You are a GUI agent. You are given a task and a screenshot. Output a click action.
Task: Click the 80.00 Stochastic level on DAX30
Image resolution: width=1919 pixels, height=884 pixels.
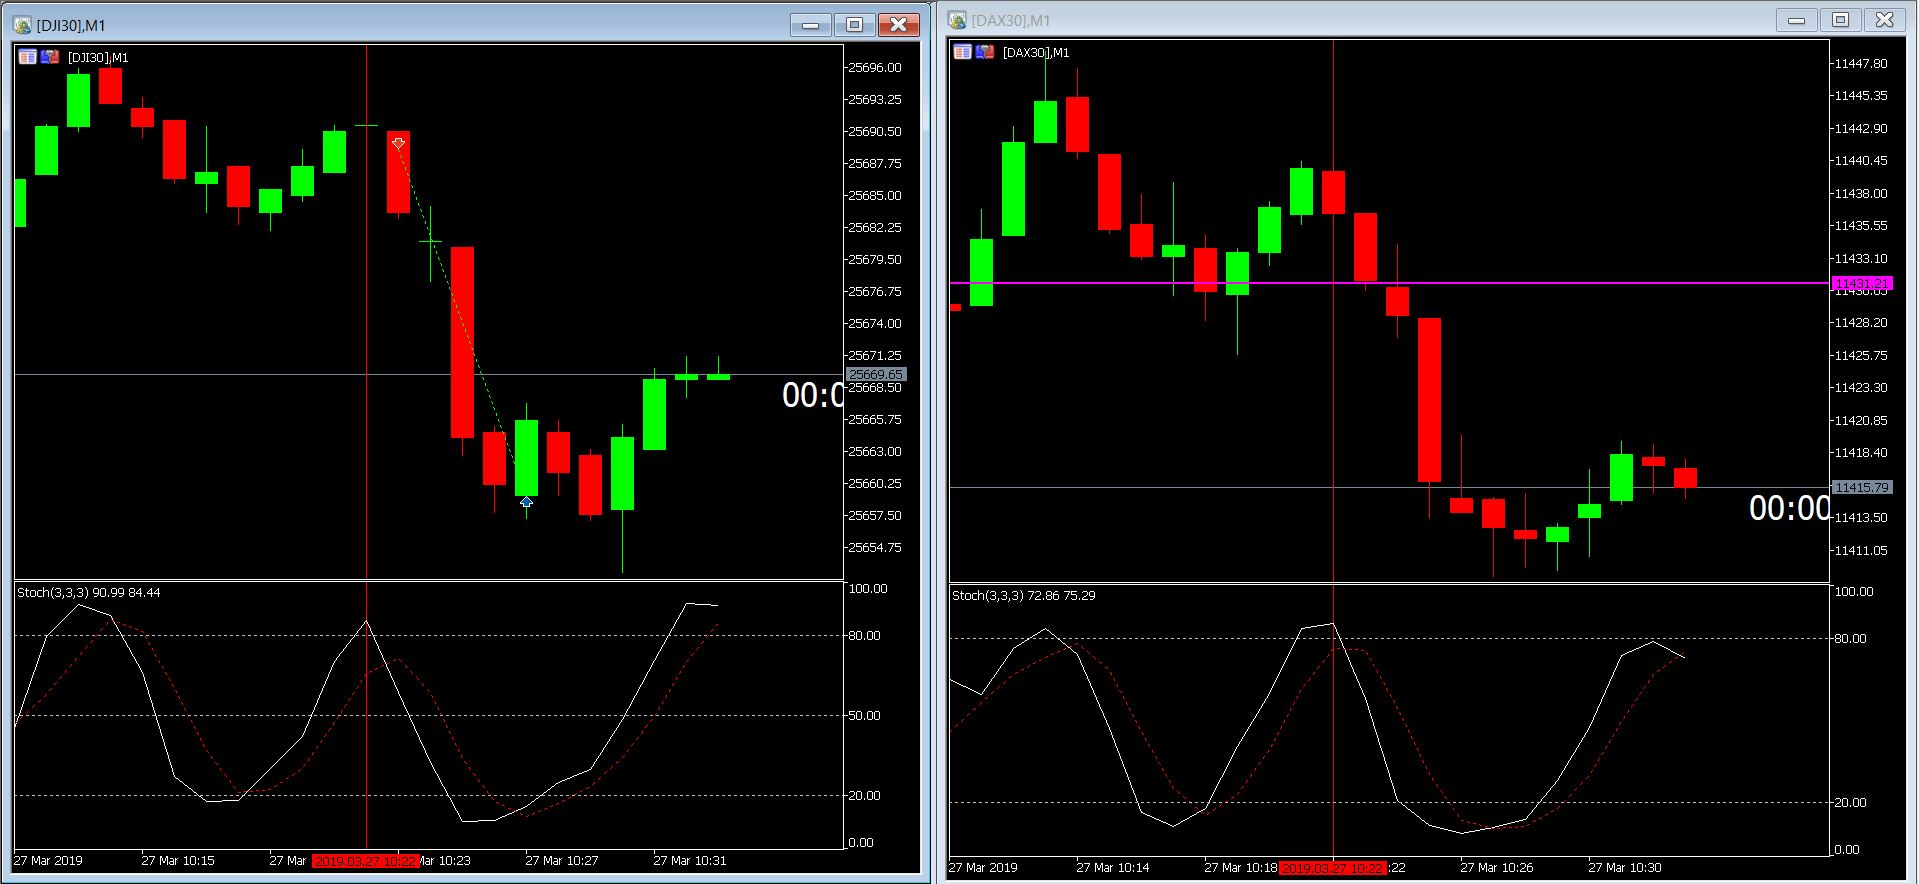tap(1850, 639)
